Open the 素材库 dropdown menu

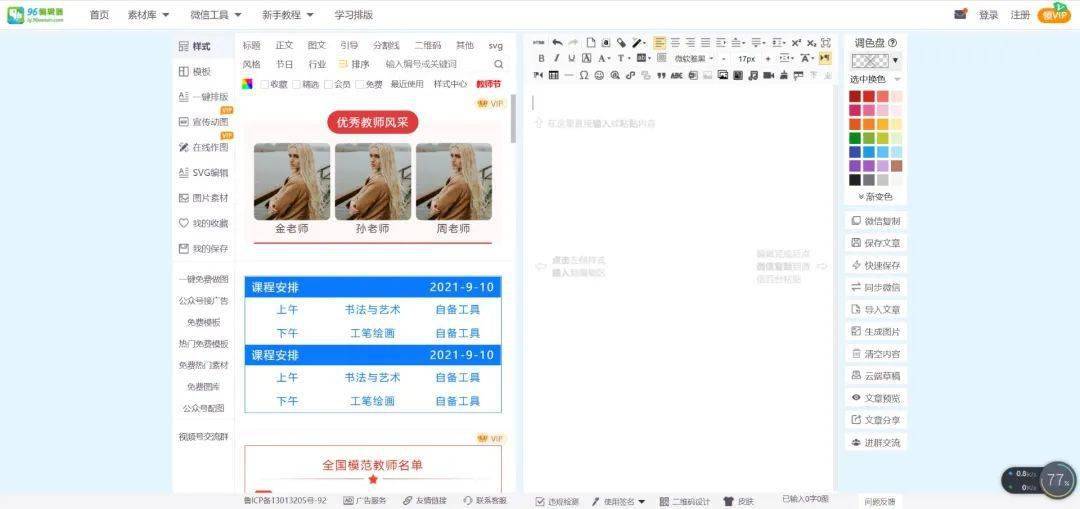pos(148,15)
